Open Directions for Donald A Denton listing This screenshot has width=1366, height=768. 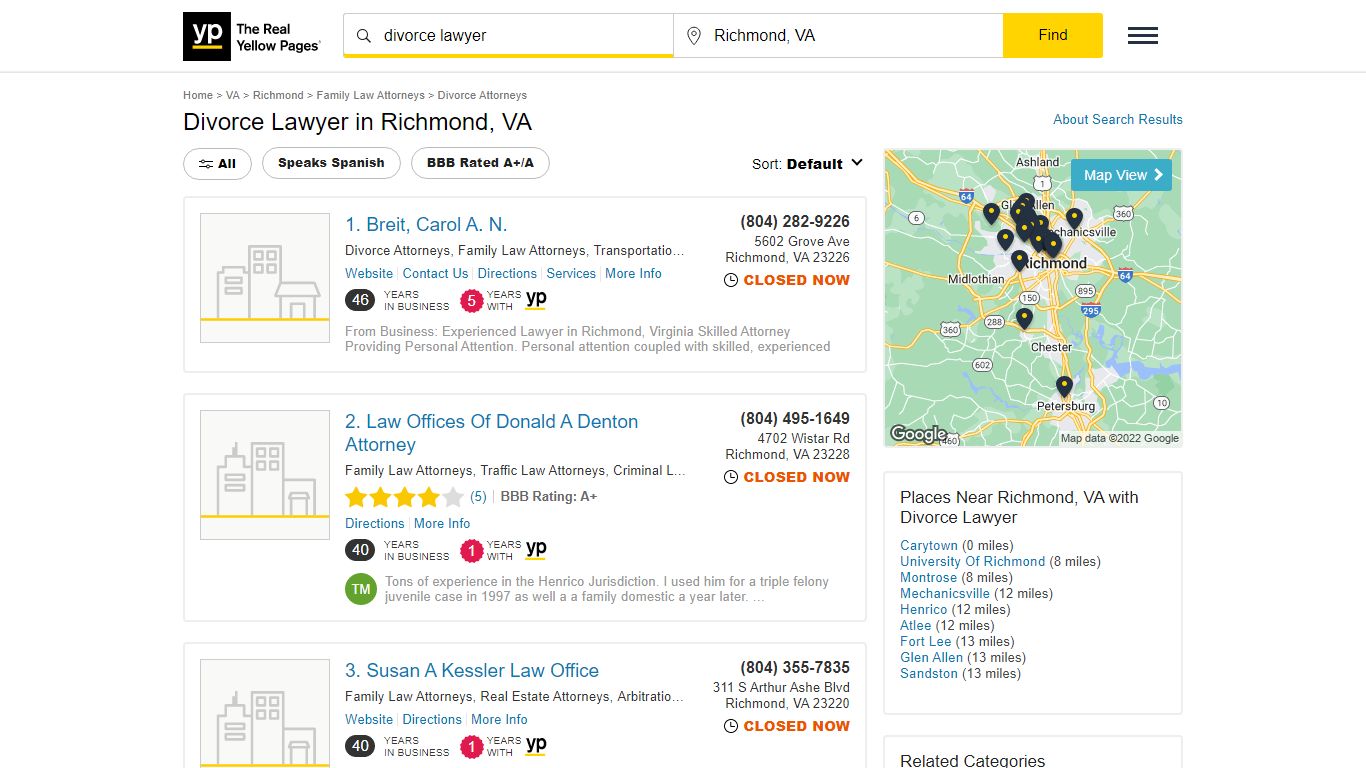[x=375, y=523]
